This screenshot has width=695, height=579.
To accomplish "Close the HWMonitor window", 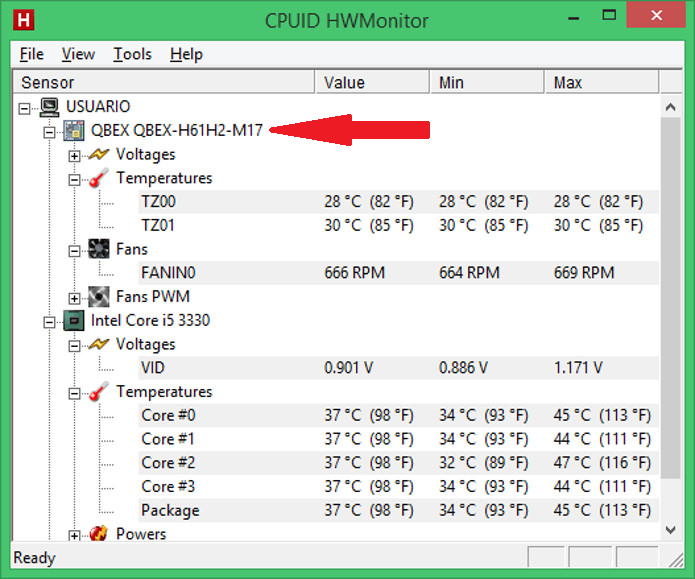I will pos(656,15).
